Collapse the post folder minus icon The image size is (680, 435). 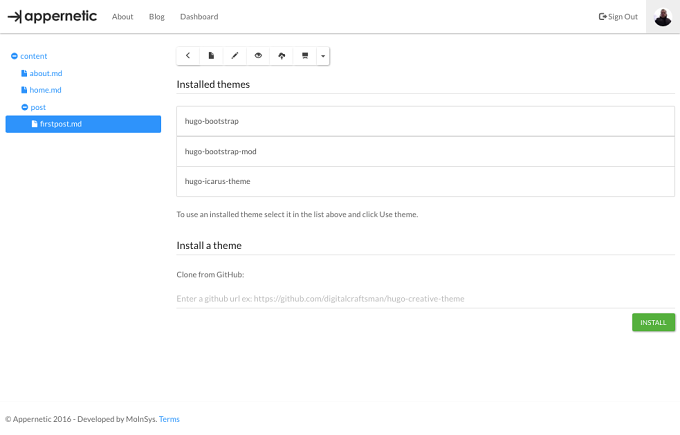(x=25, y=107)
